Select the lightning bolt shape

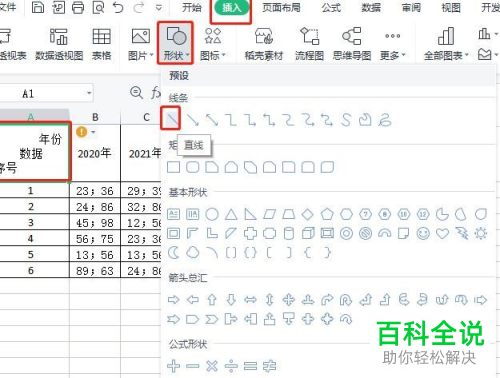[462, 234]
